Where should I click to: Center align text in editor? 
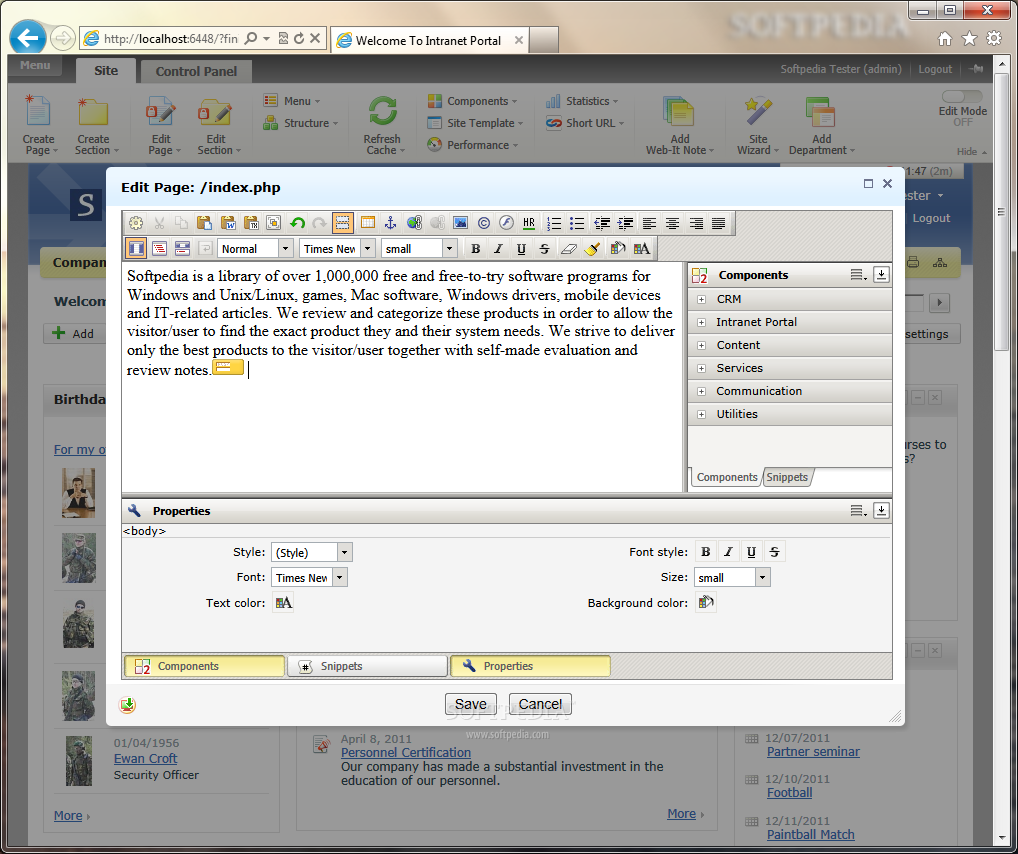673,223
